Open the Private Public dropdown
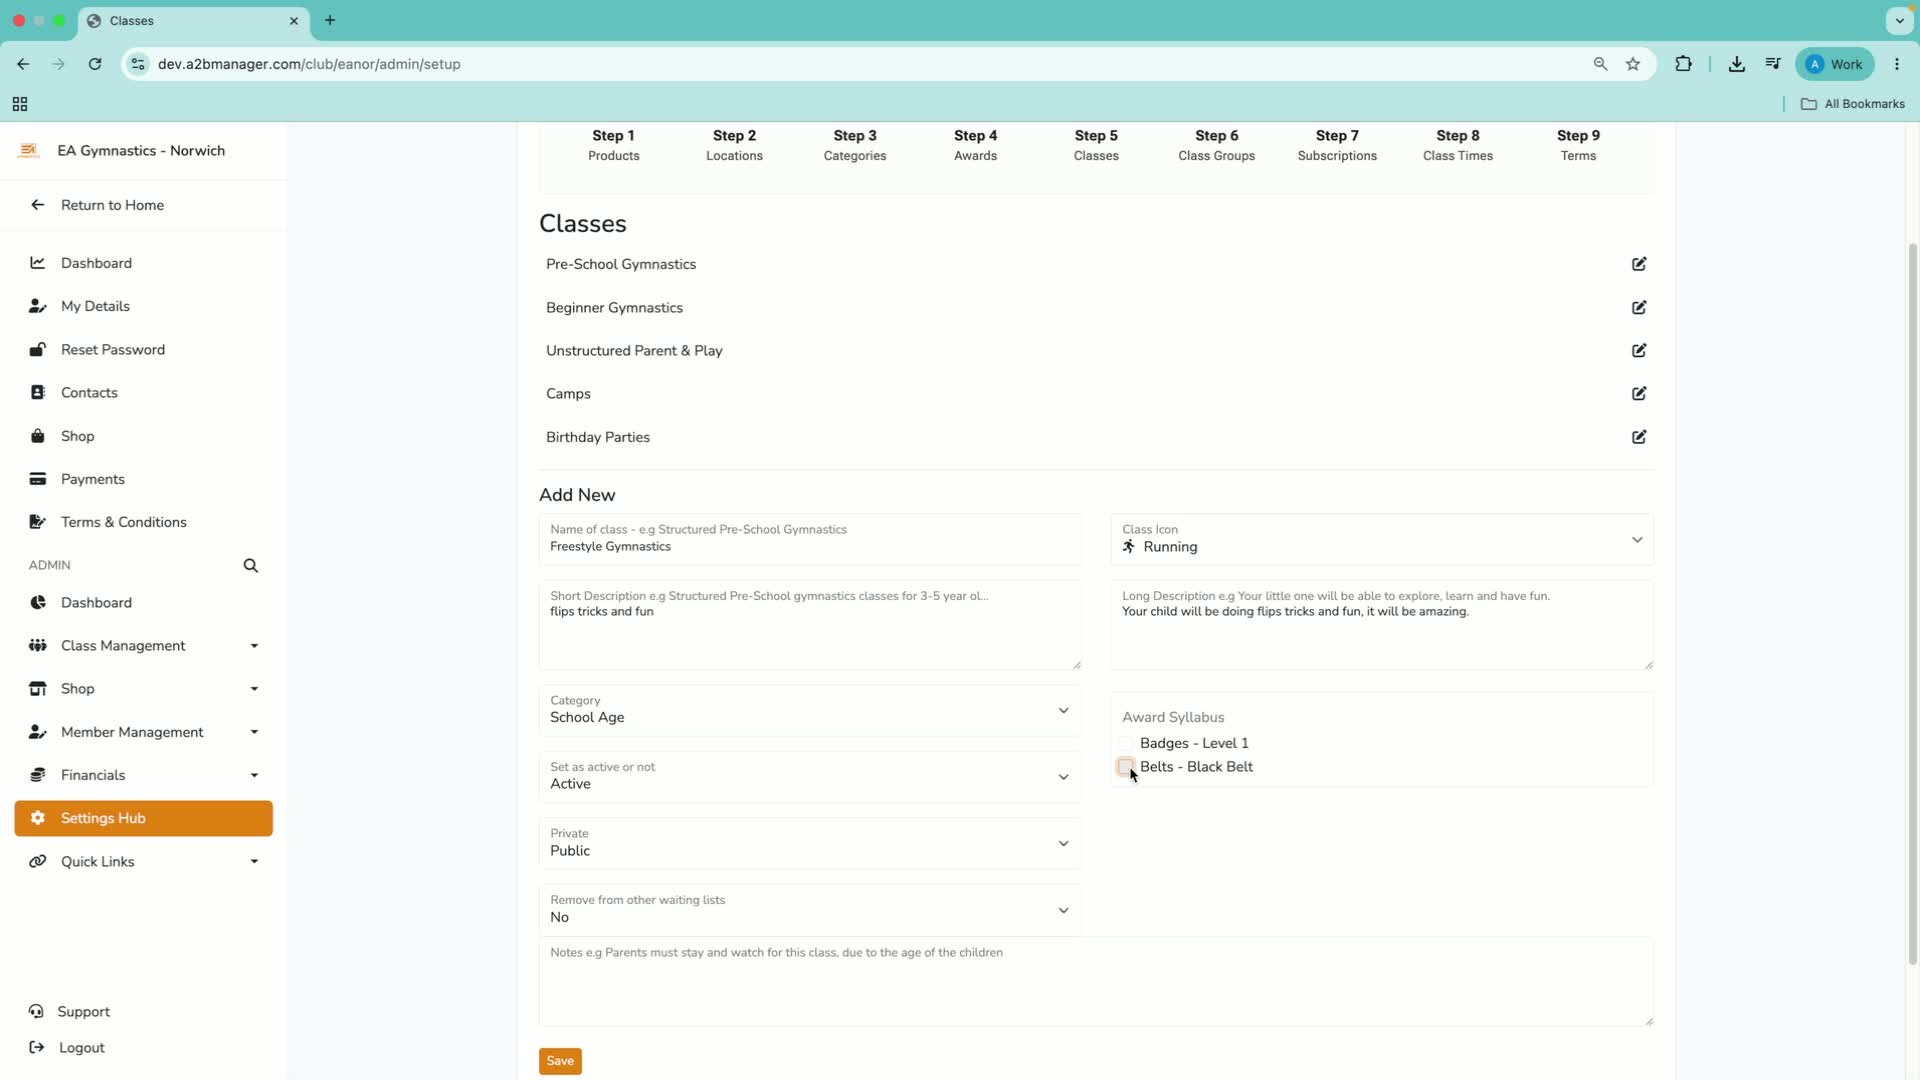This screenshot has width=1920, height=1080. (x=810, y=844)
